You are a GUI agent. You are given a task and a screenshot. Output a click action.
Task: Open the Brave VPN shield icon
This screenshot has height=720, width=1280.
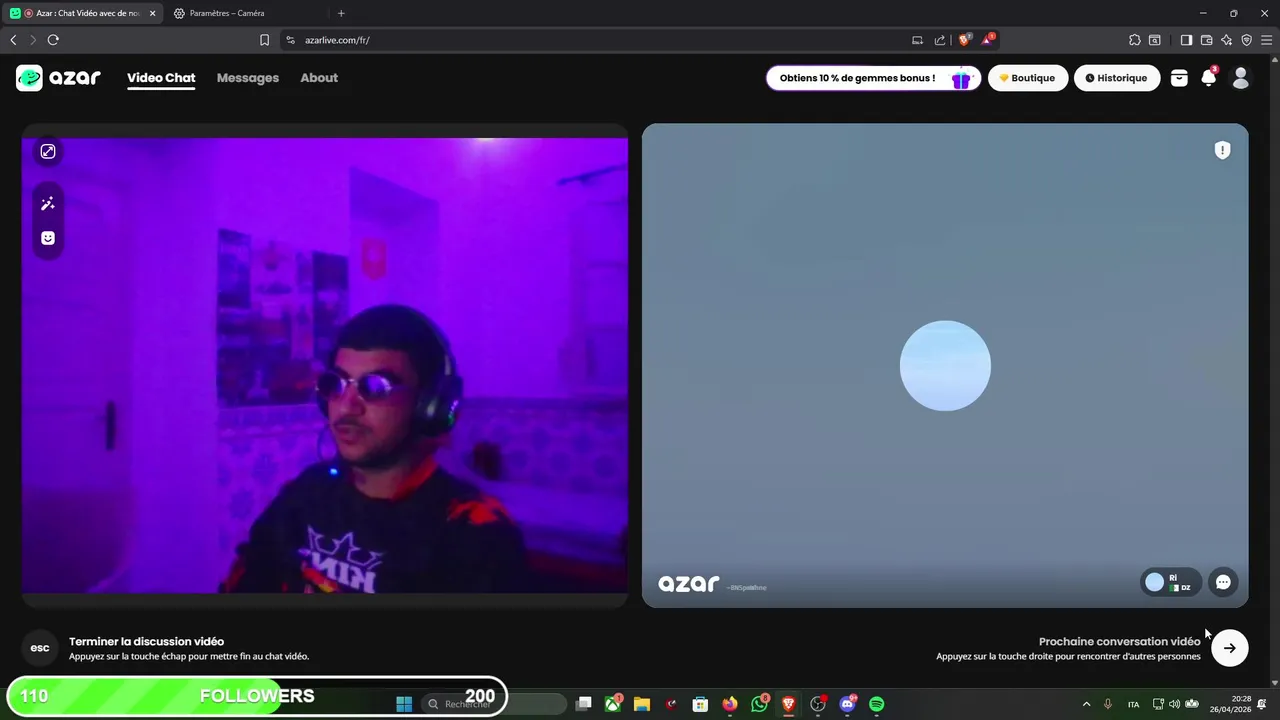[x=1246, y=40]
